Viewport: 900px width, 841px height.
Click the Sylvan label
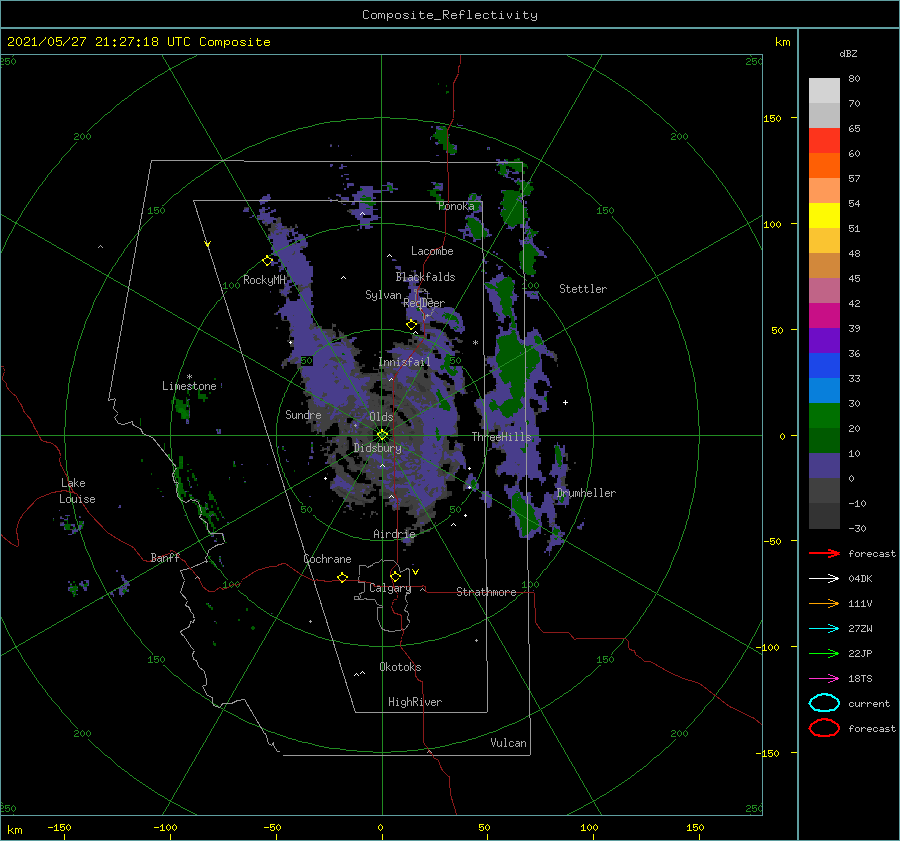click(x=383, y=295)
